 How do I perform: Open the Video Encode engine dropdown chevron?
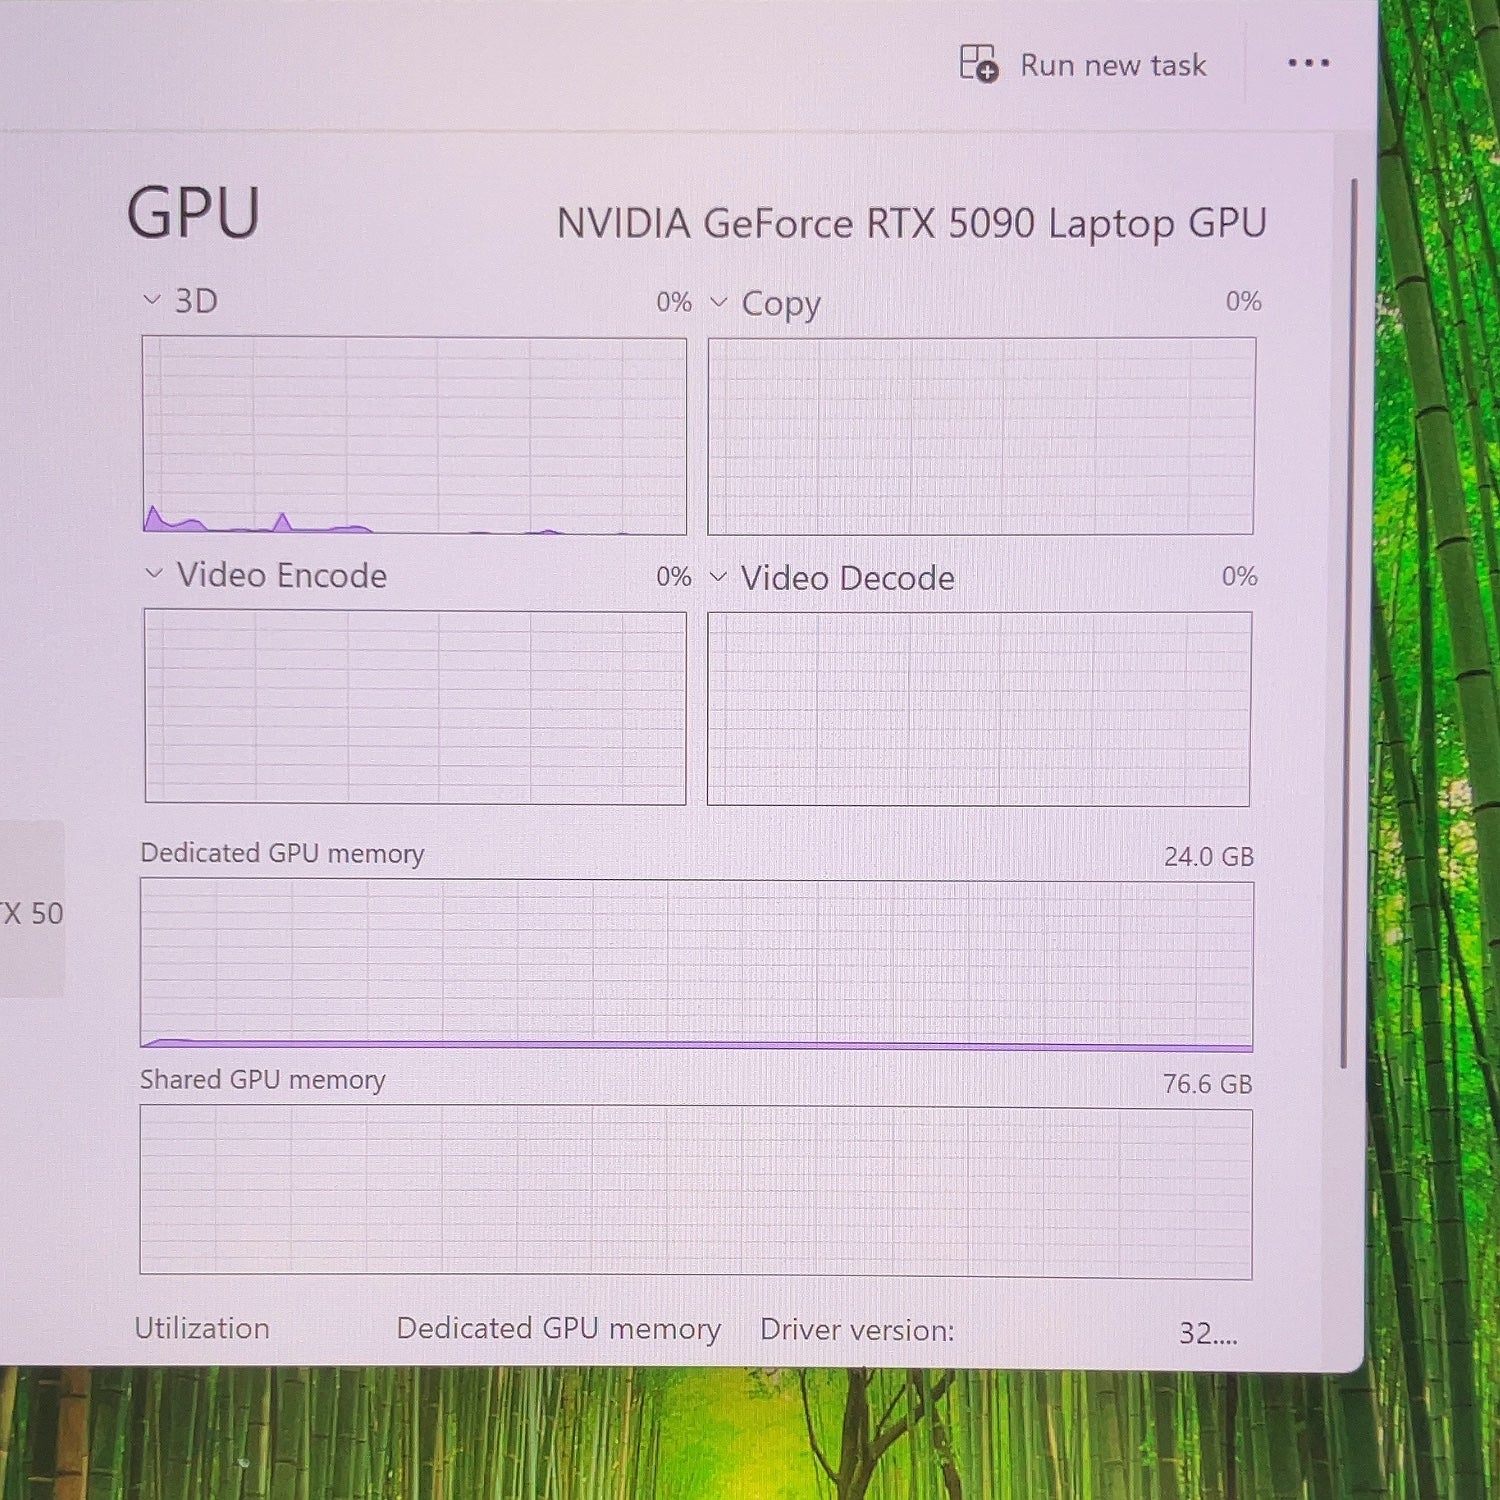pyautogui.click(x=153, y=573)
